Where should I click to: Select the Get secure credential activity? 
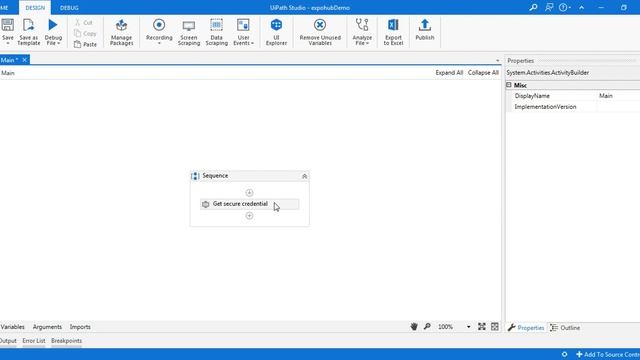point(249,204)
